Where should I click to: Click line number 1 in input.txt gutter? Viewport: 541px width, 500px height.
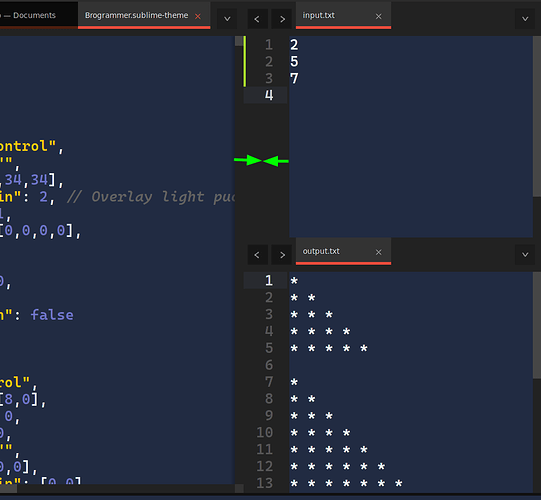pos(269,45)
